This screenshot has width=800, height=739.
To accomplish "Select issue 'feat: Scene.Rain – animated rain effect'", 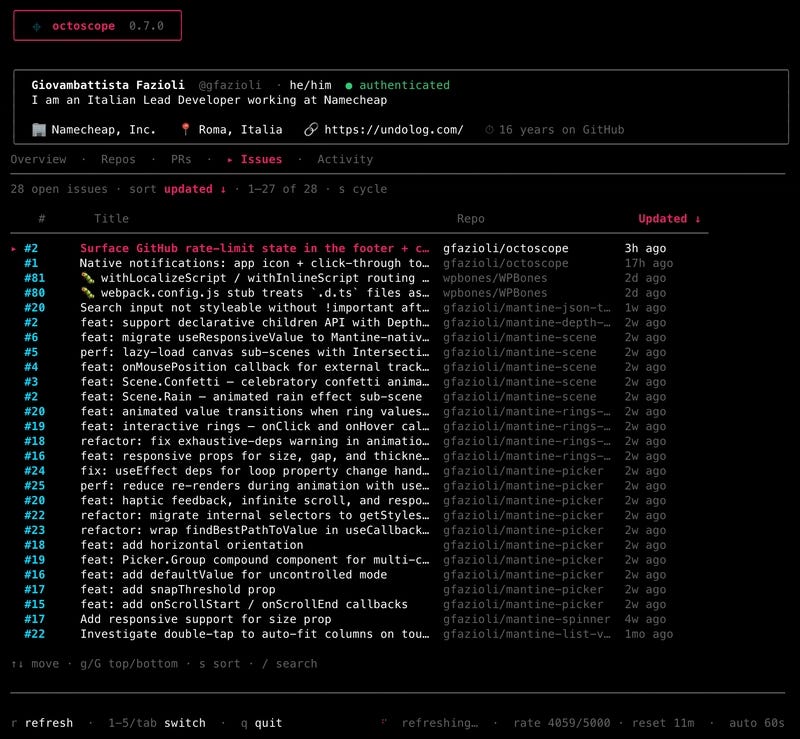I will click(359, 397).
